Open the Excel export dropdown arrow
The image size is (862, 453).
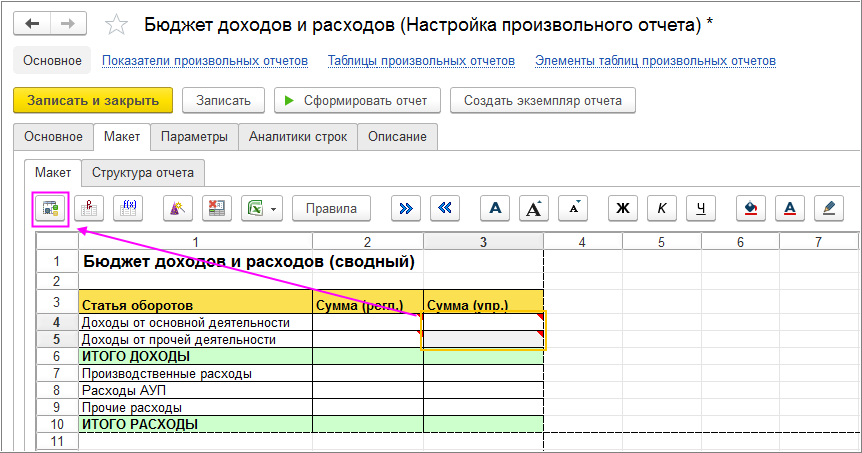[273, 208]
